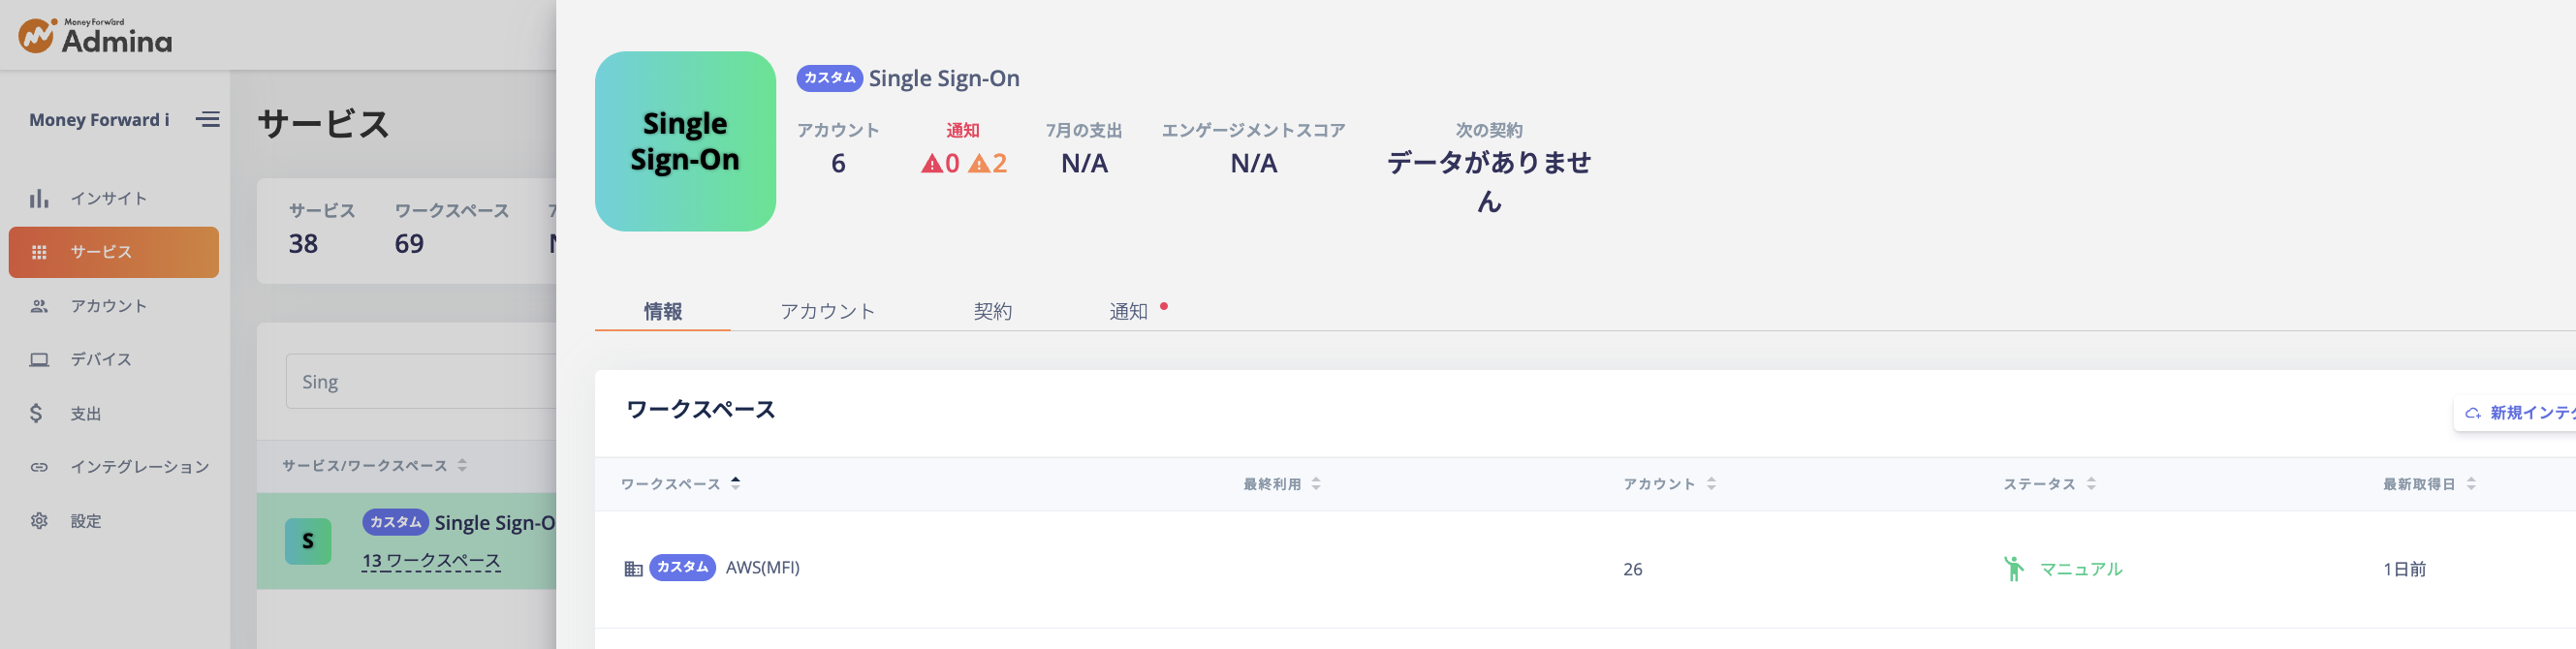The height and width of the screenshot is (649, 2576).
Task: Open the アカウント tab in detail panel
Action: coord(827,311)
